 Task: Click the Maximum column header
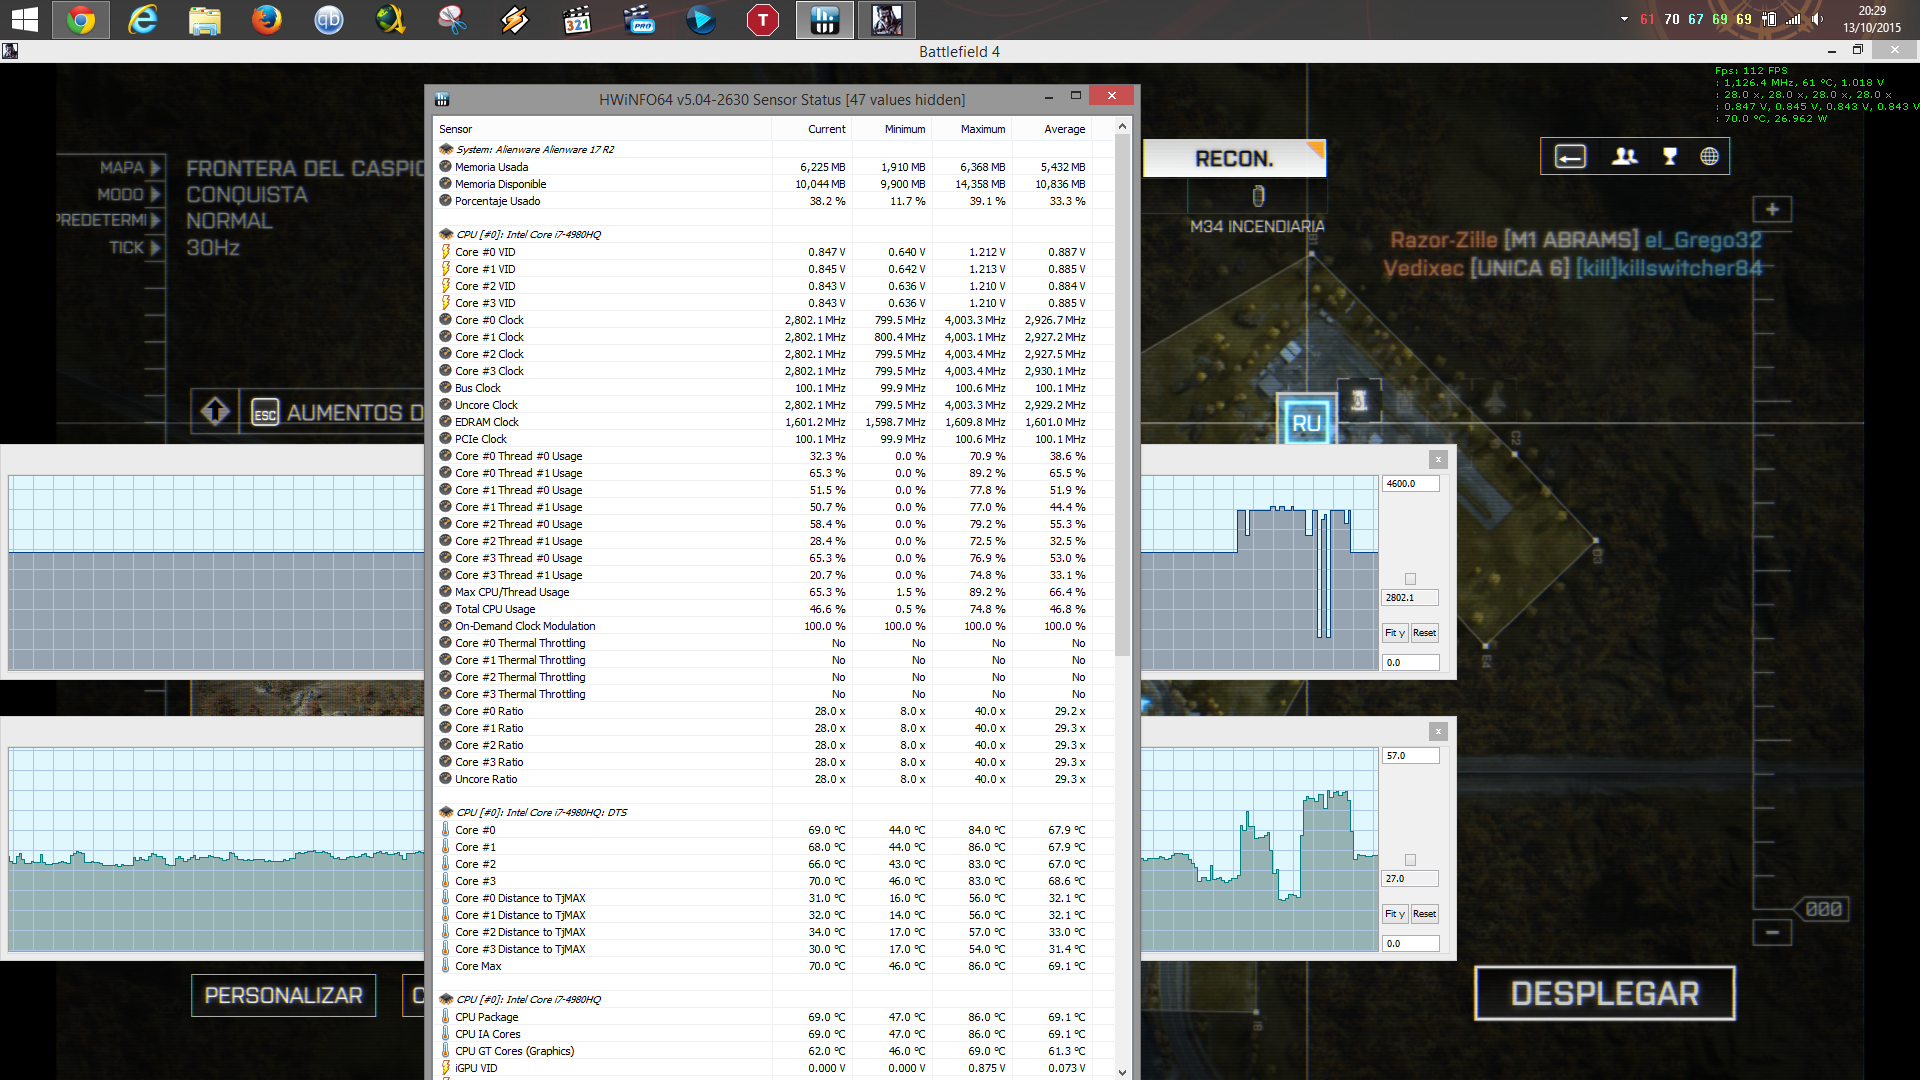point(982,129)
